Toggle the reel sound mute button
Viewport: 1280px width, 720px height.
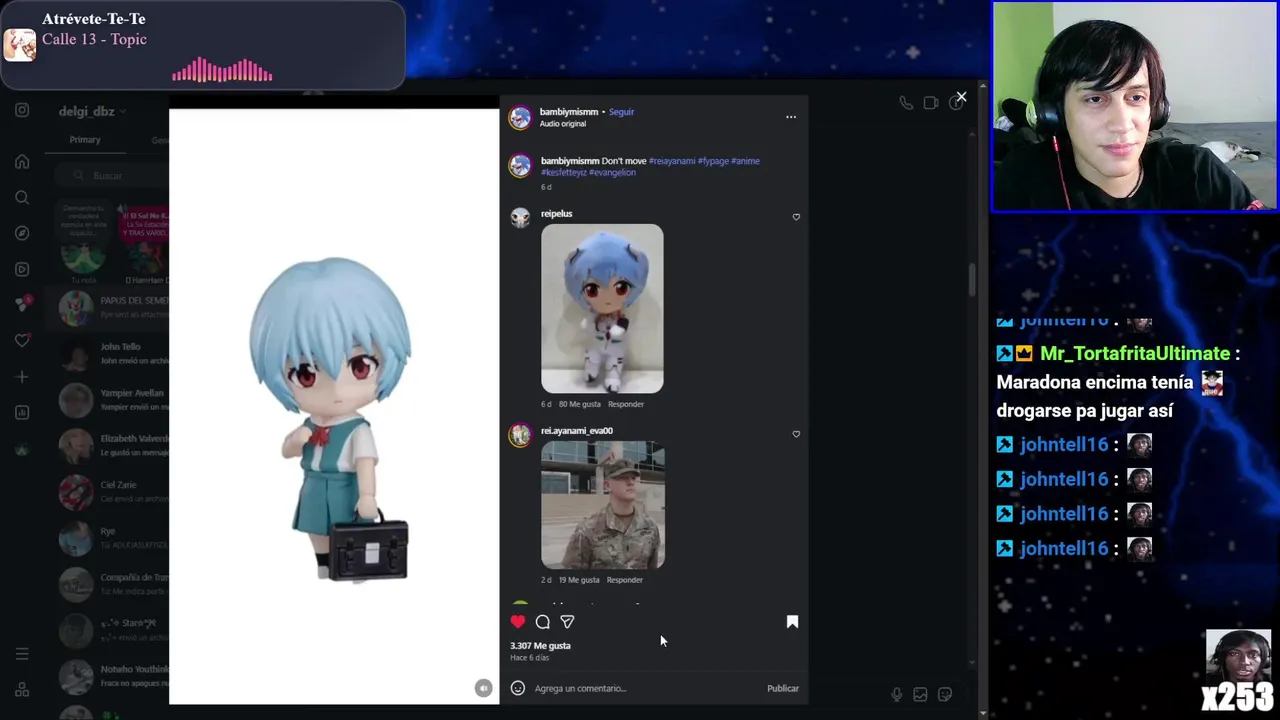[483, 688]
